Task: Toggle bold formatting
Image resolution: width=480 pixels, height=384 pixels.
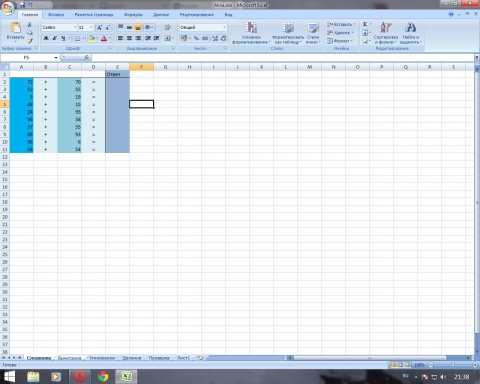Action: point(46,38)
